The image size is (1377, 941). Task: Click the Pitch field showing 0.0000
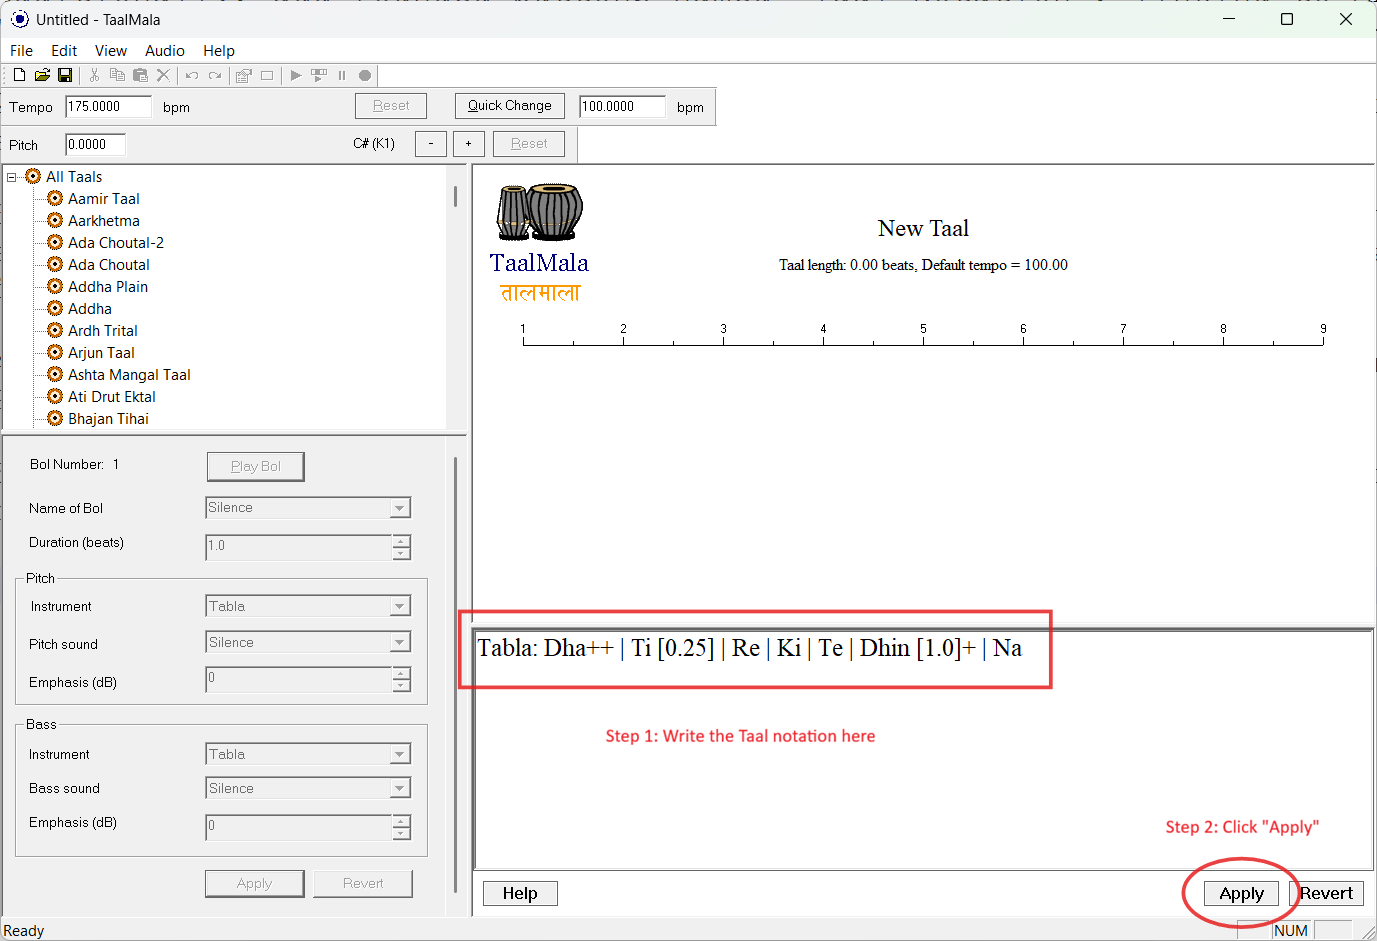(x=95, y=145)
